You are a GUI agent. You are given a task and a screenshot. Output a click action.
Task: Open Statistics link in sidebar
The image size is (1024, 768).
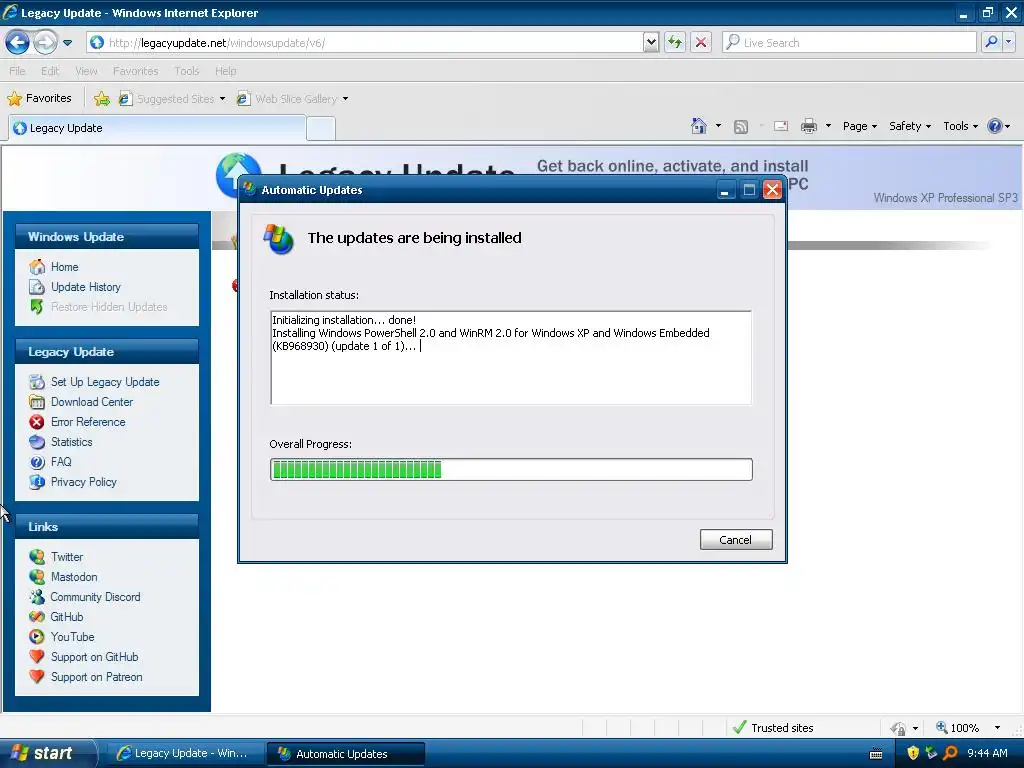pos(72,442)
